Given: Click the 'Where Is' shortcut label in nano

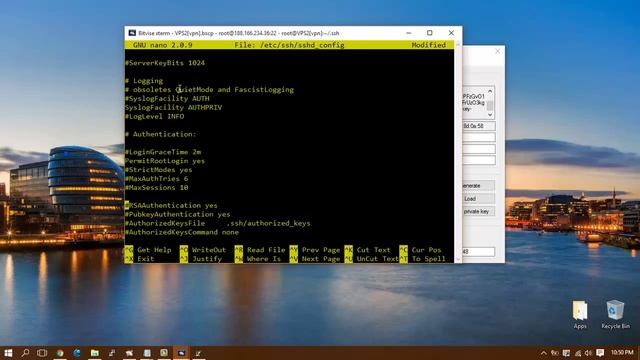Looking at the screenshot, I should pyautogui.click(x=264, y=259).
